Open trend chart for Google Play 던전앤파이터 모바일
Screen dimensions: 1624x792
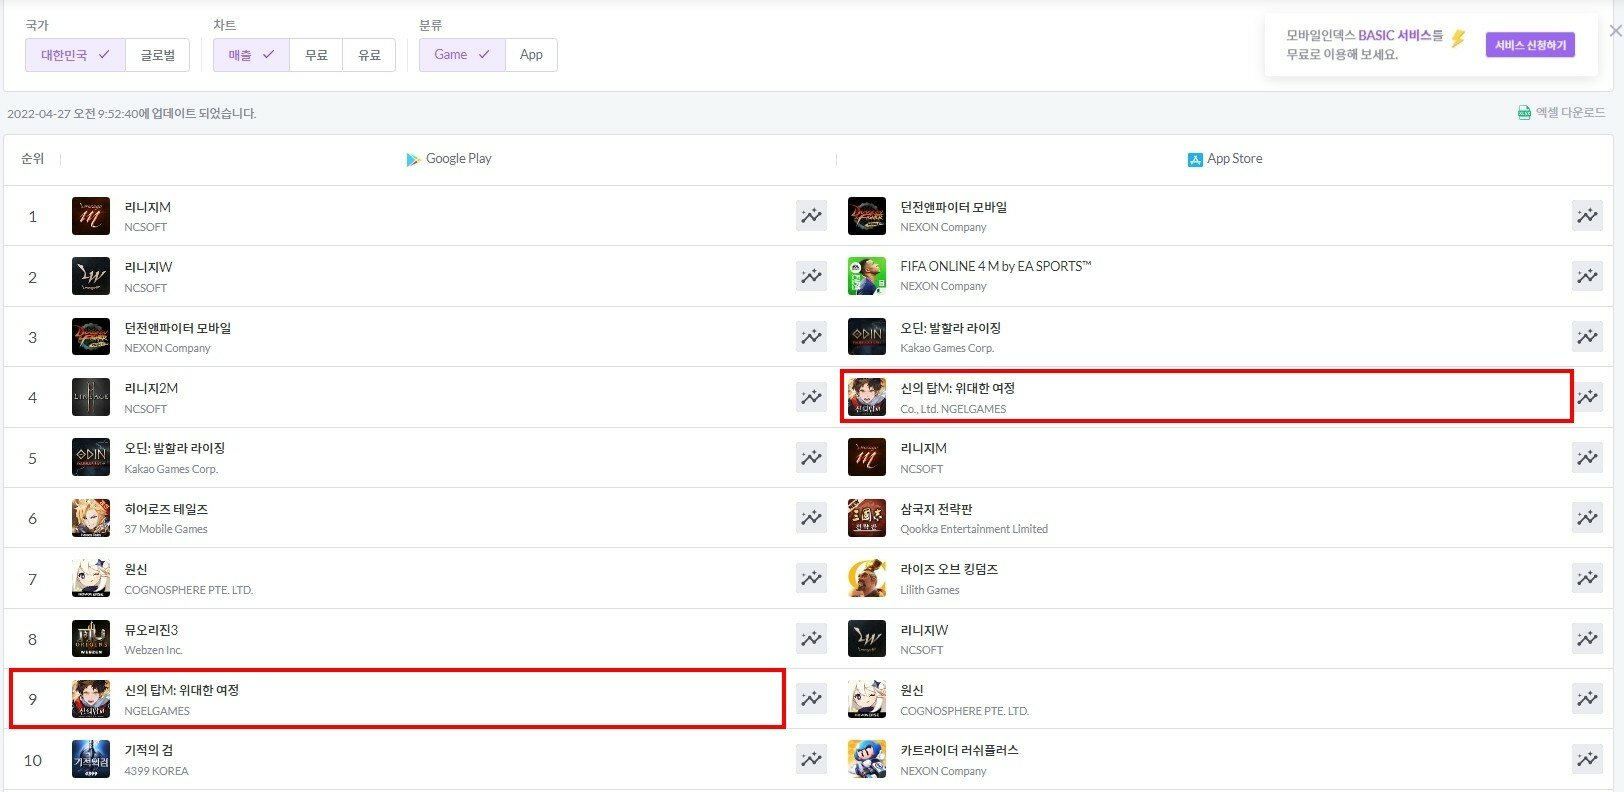click(811, 337)
